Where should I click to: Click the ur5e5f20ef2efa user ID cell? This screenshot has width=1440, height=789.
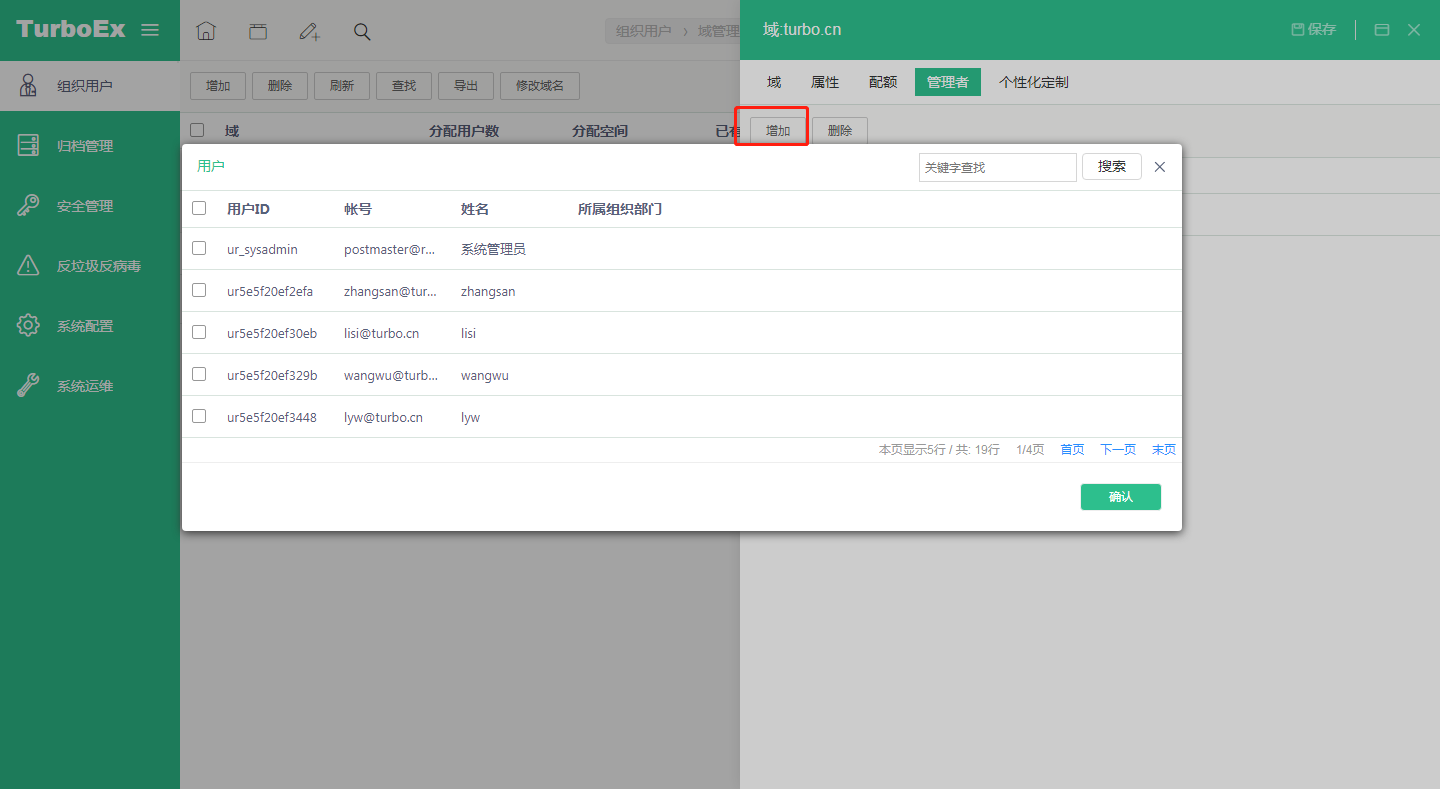tap(270, 291)
